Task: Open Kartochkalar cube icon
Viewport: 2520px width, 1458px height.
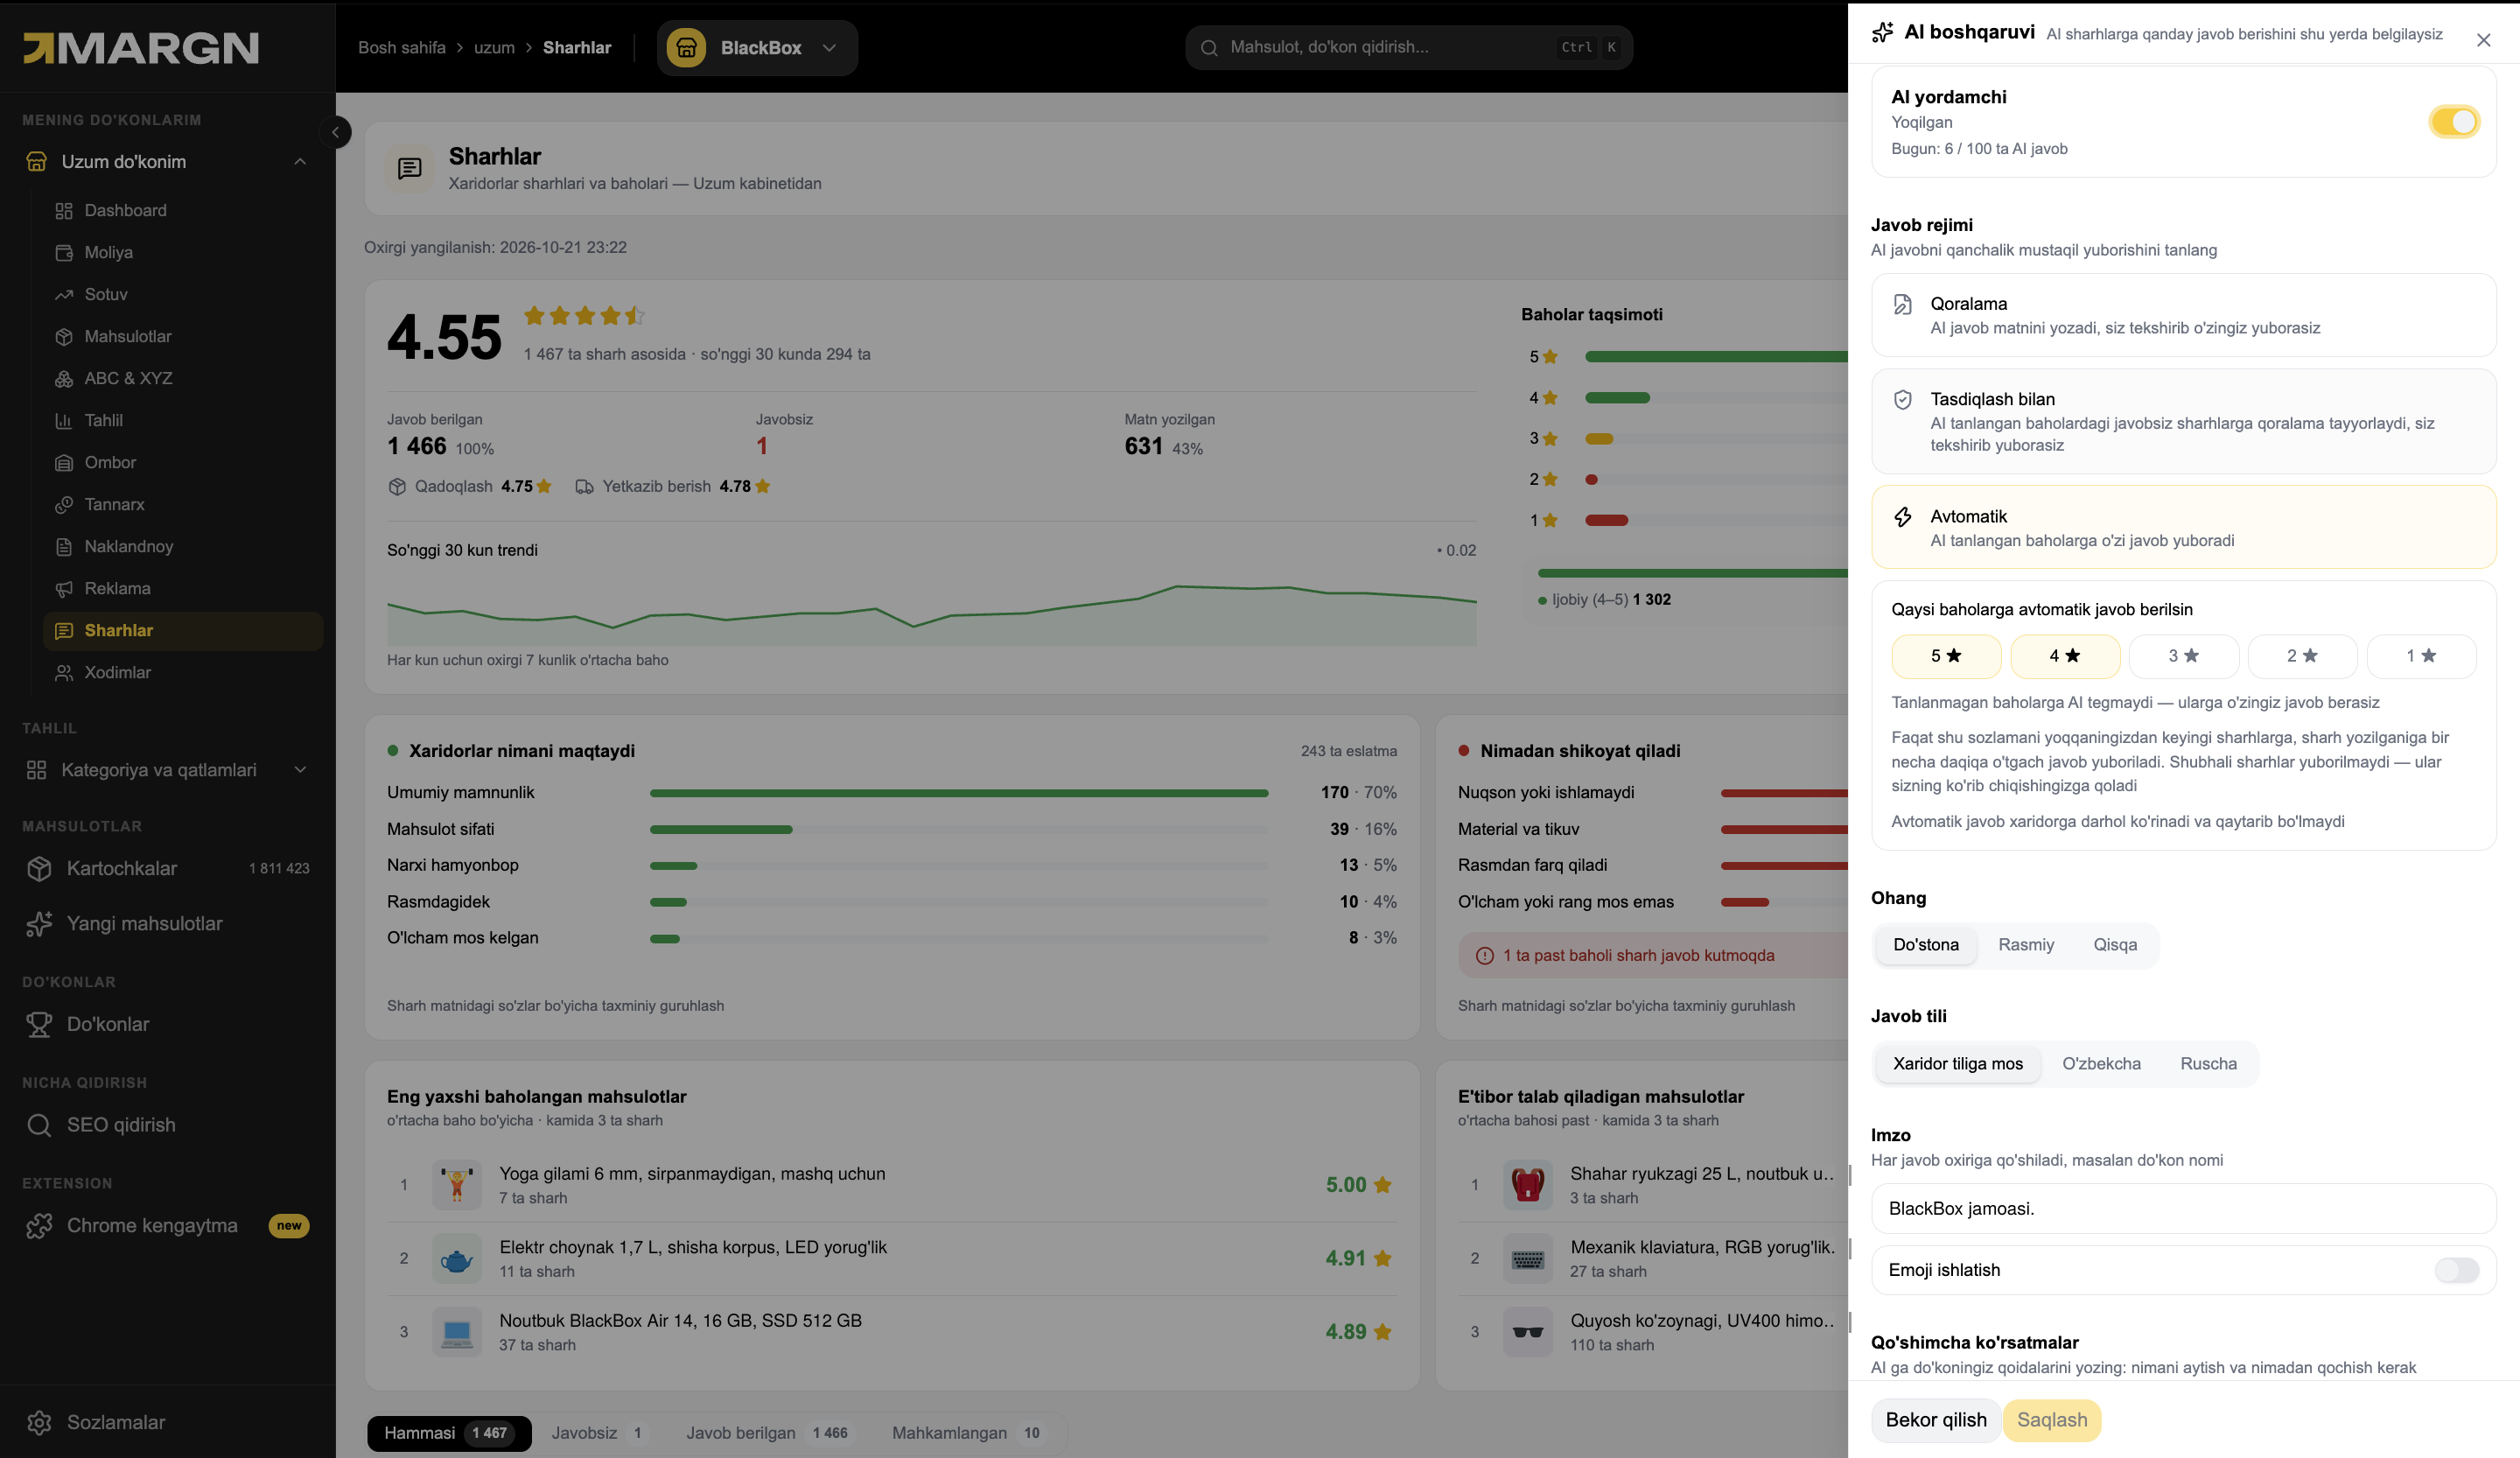Action: click(39, 869)
